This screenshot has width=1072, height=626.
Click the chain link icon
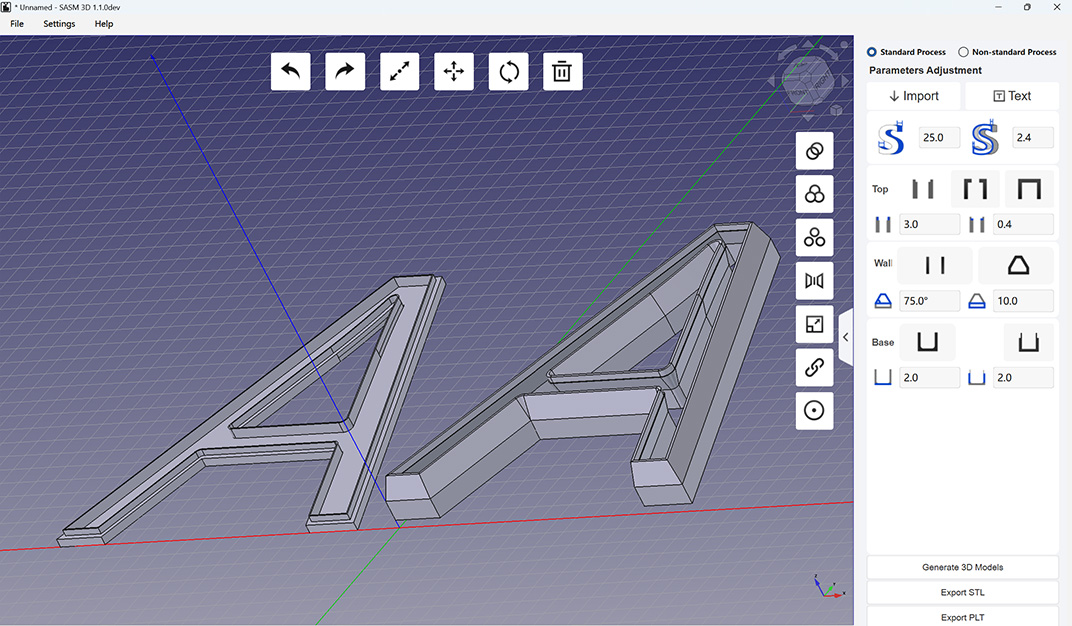[814, 368]
